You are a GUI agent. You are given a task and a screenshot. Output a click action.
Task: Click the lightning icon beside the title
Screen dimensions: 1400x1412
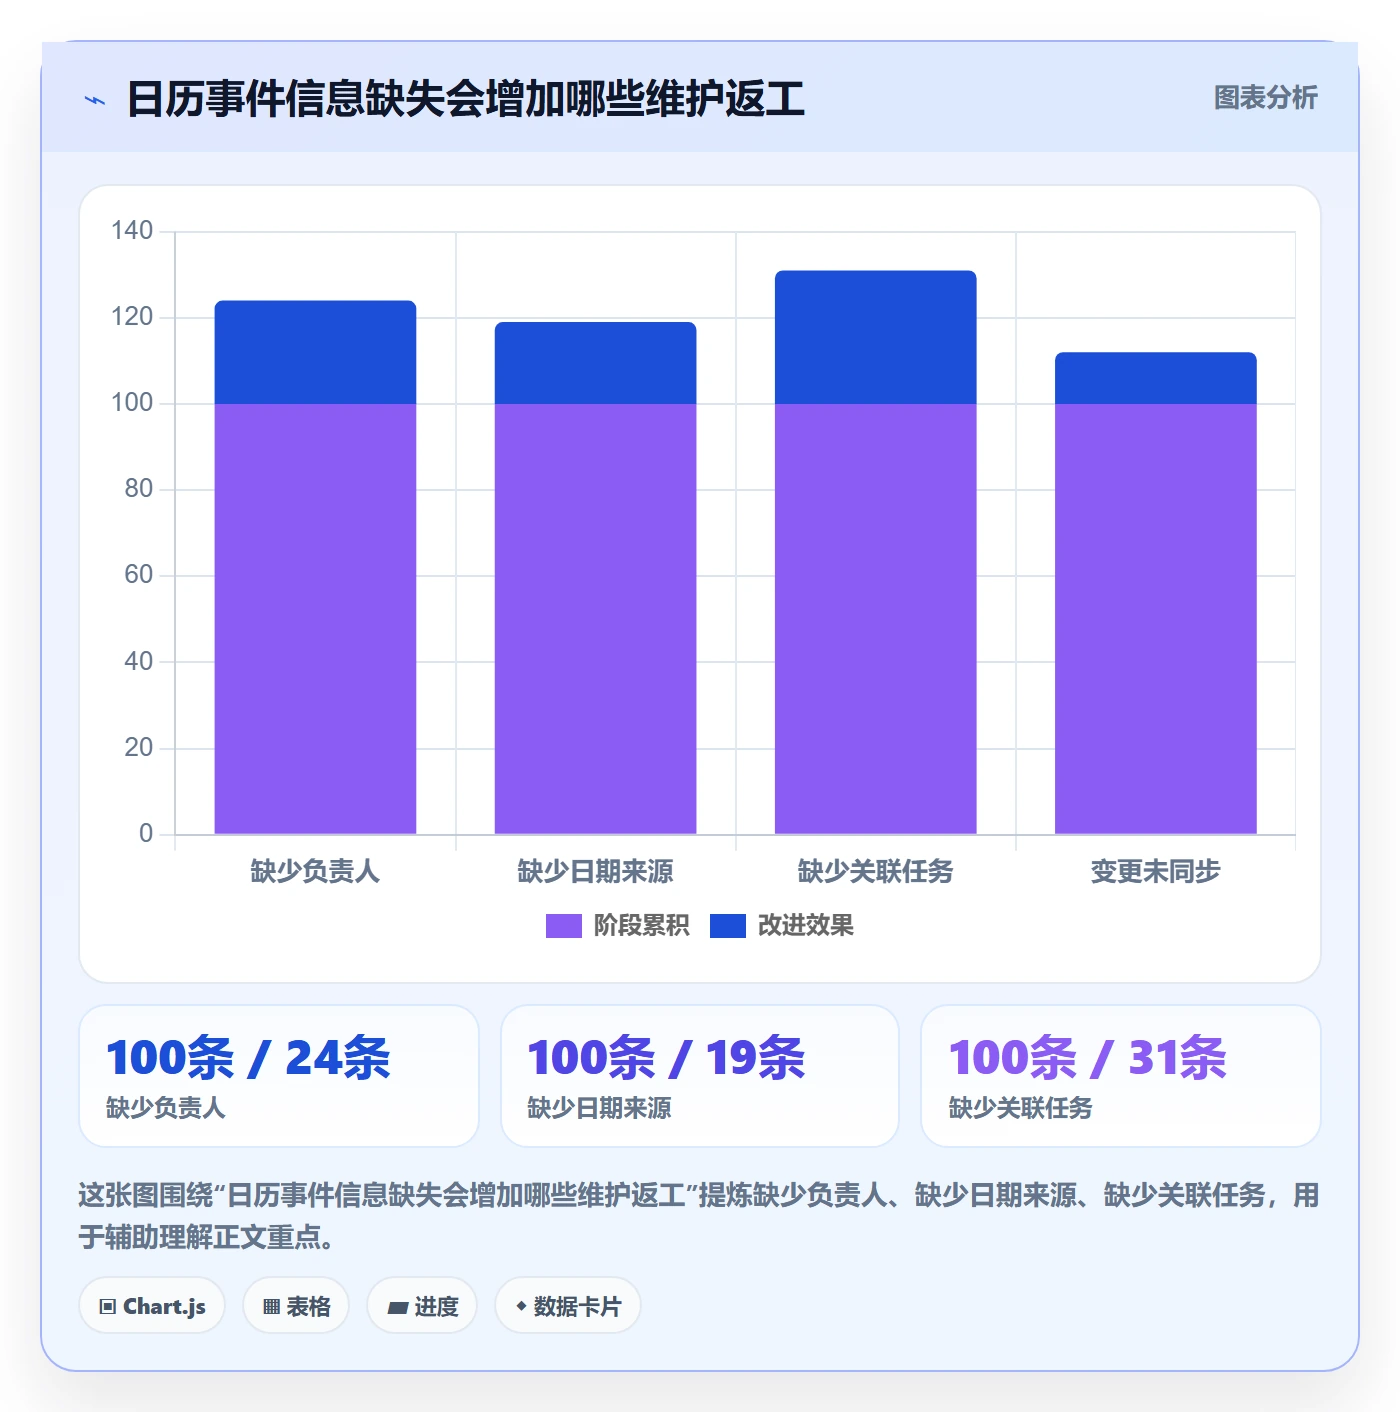point(95,100)
